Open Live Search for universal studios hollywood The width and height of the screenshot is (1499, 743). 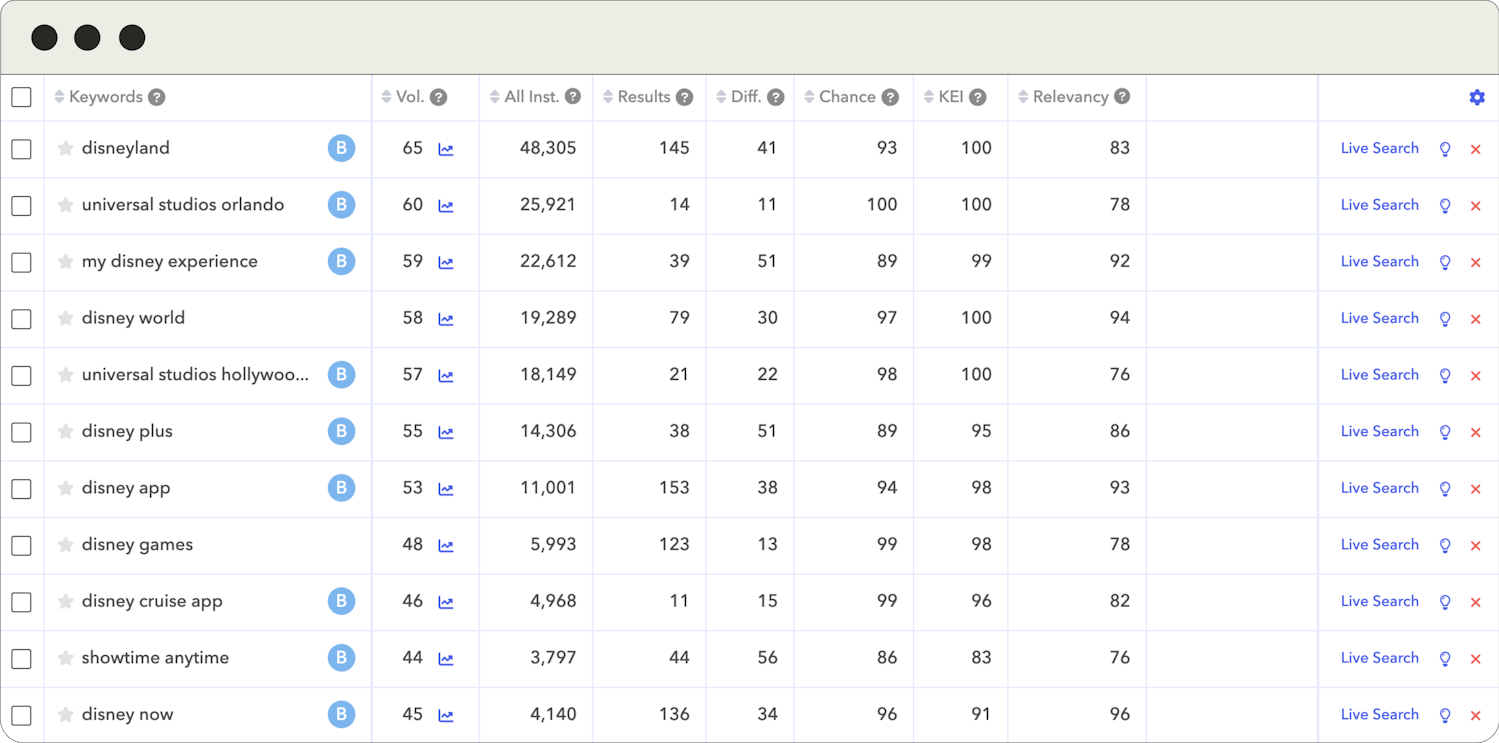pos(1379,375)
